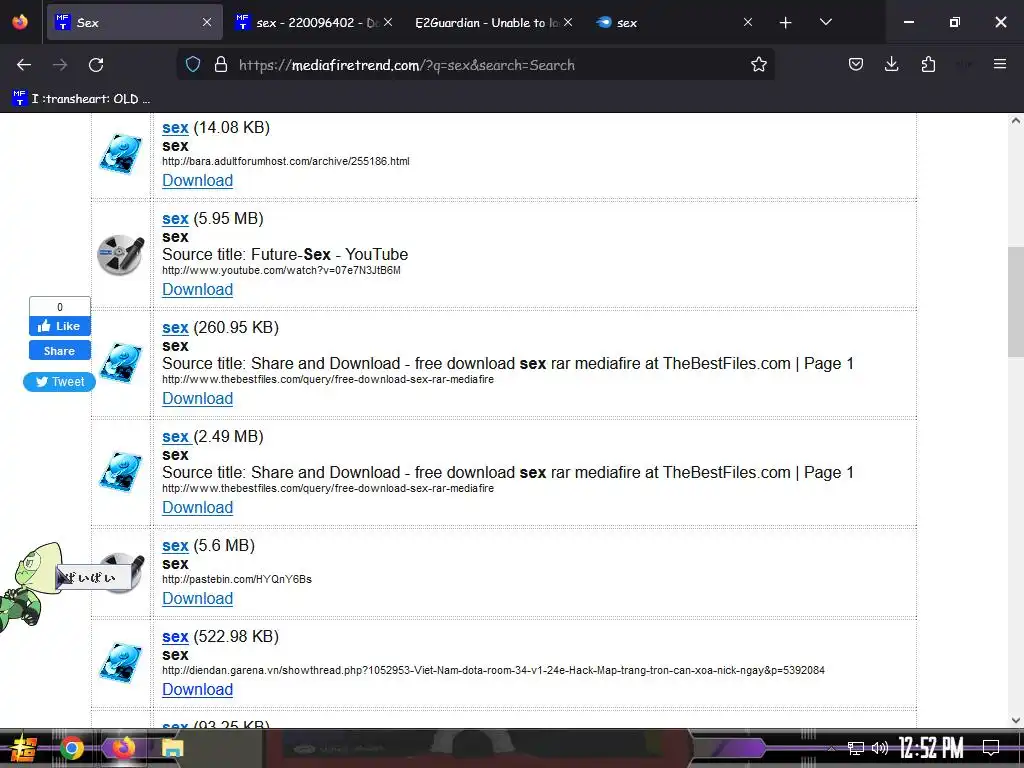This screenshot has width=1024, height=768.
Task: Switch to the last 'sex' tab
Action: click(675, 23)
